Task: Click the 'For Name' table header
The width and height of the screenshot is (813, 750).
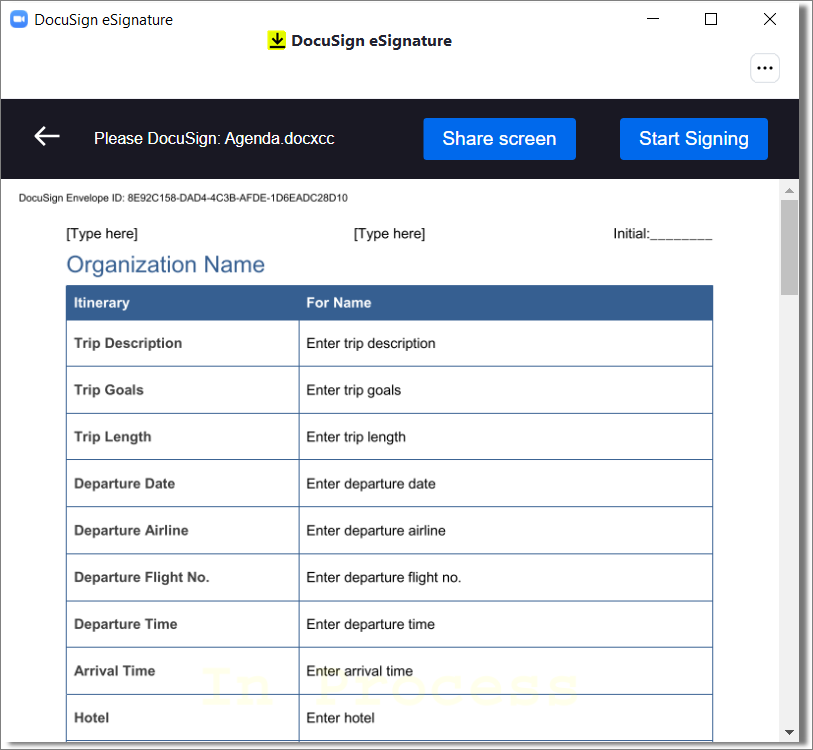Action: (x=339, y=303)
